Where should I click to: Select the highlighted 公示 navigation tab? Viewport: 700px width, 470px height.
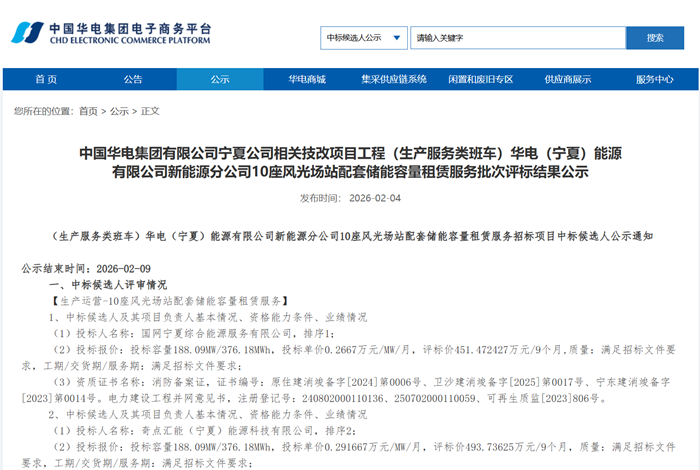220,79
